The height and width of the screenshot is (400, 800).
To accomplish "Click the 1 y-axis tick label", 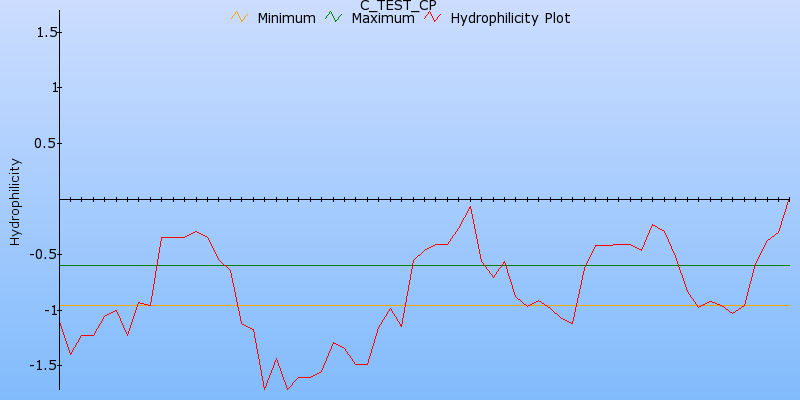I will (55, 88).
